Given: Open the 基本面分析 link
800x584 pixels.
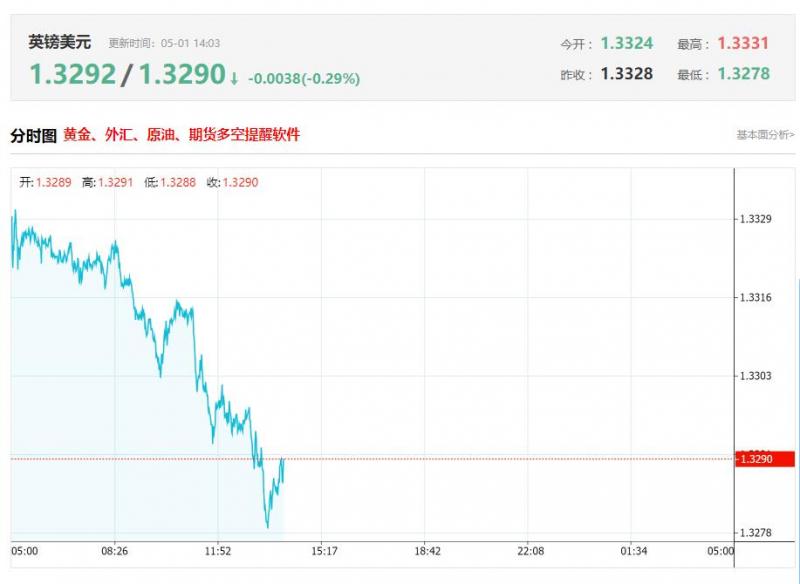Looking at the screenshot, I should coord(765,135).
